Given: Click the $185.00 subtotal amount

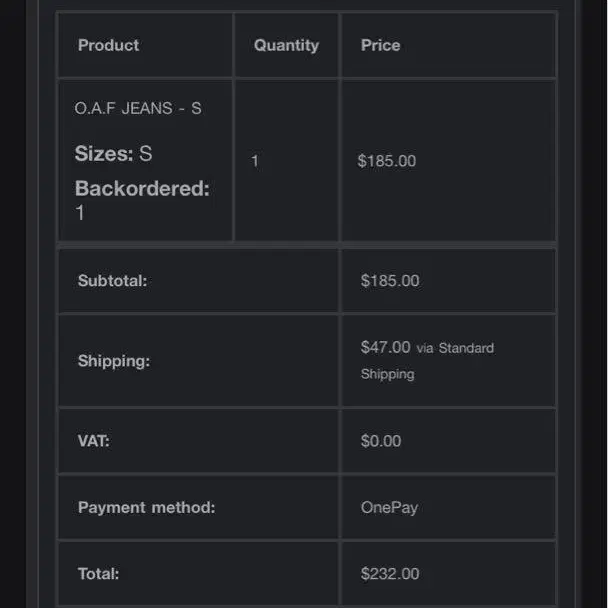Looking at the screenshot, I should (390, 281).
